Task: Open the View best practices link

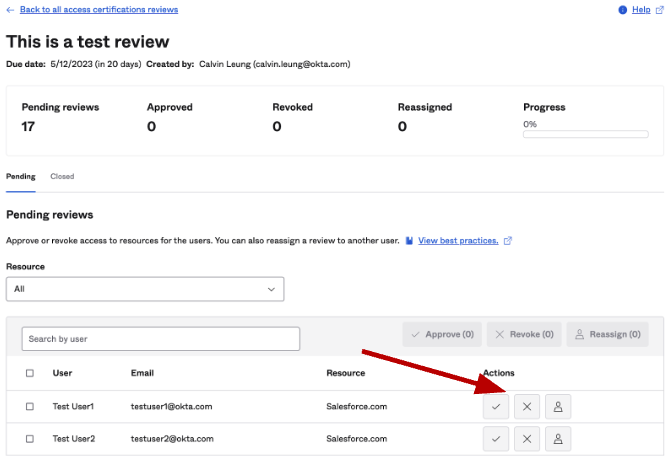Action: tap(457, 241)
